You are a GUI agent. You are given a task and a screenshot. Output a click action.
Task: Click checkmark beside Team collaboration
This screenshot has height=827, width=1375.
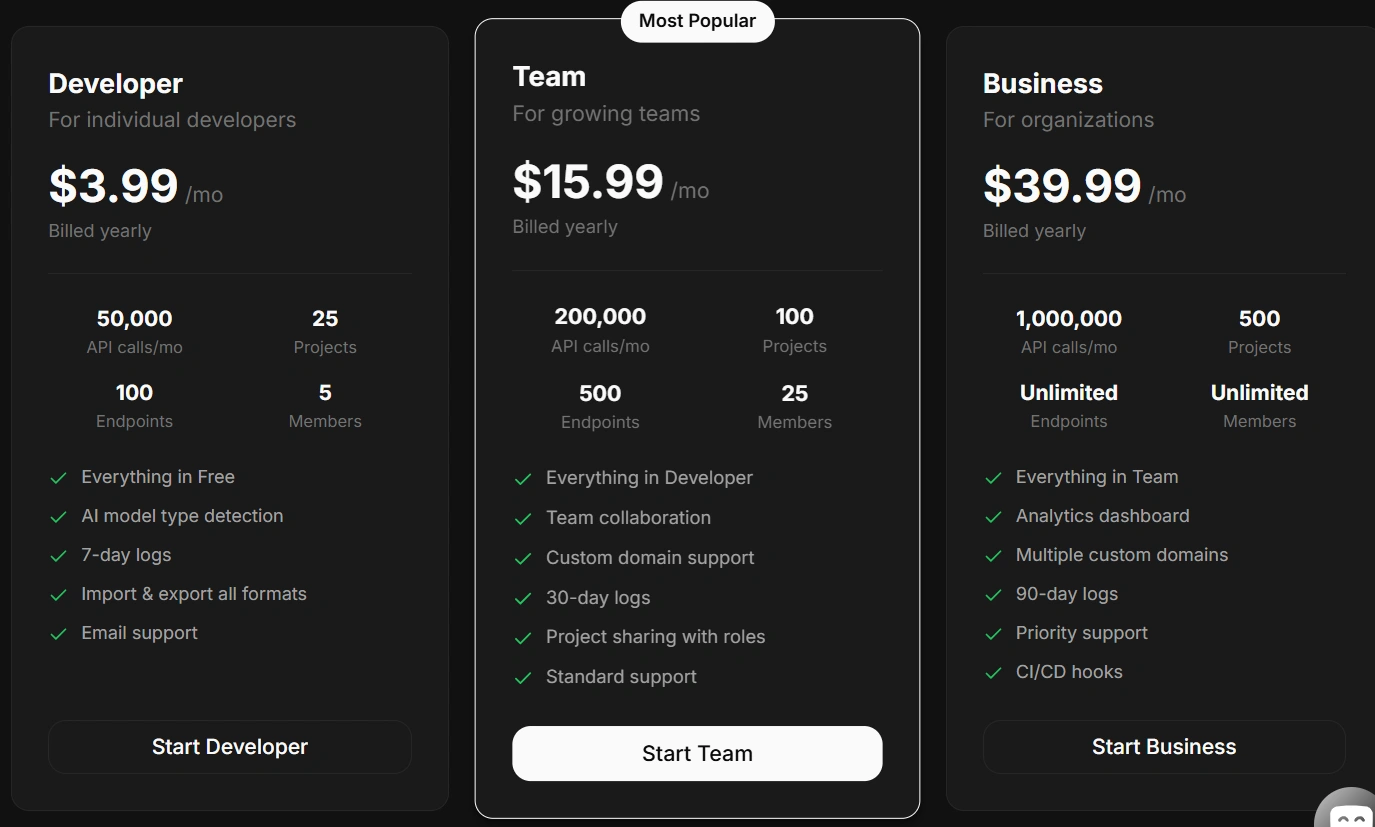point(523,519)
